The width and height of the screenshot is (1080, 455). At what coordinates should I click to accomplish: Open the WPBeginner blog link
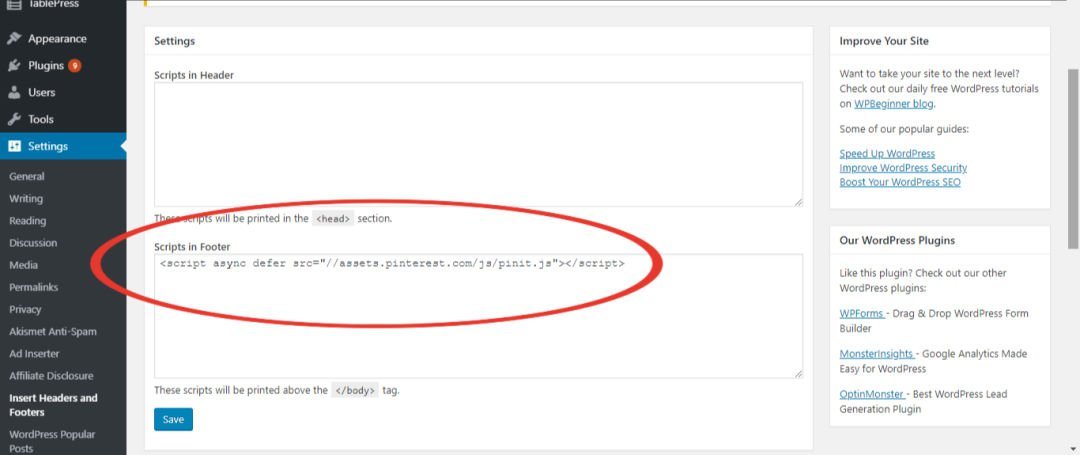(893, 104)
